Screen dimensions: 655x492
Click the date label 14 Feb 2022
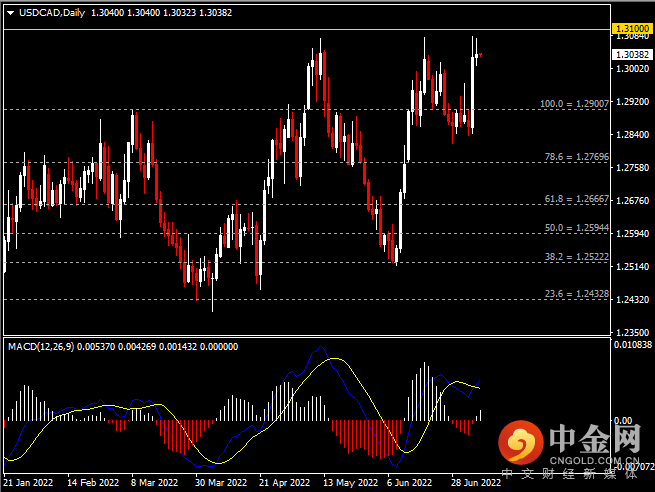click(93, 483)
